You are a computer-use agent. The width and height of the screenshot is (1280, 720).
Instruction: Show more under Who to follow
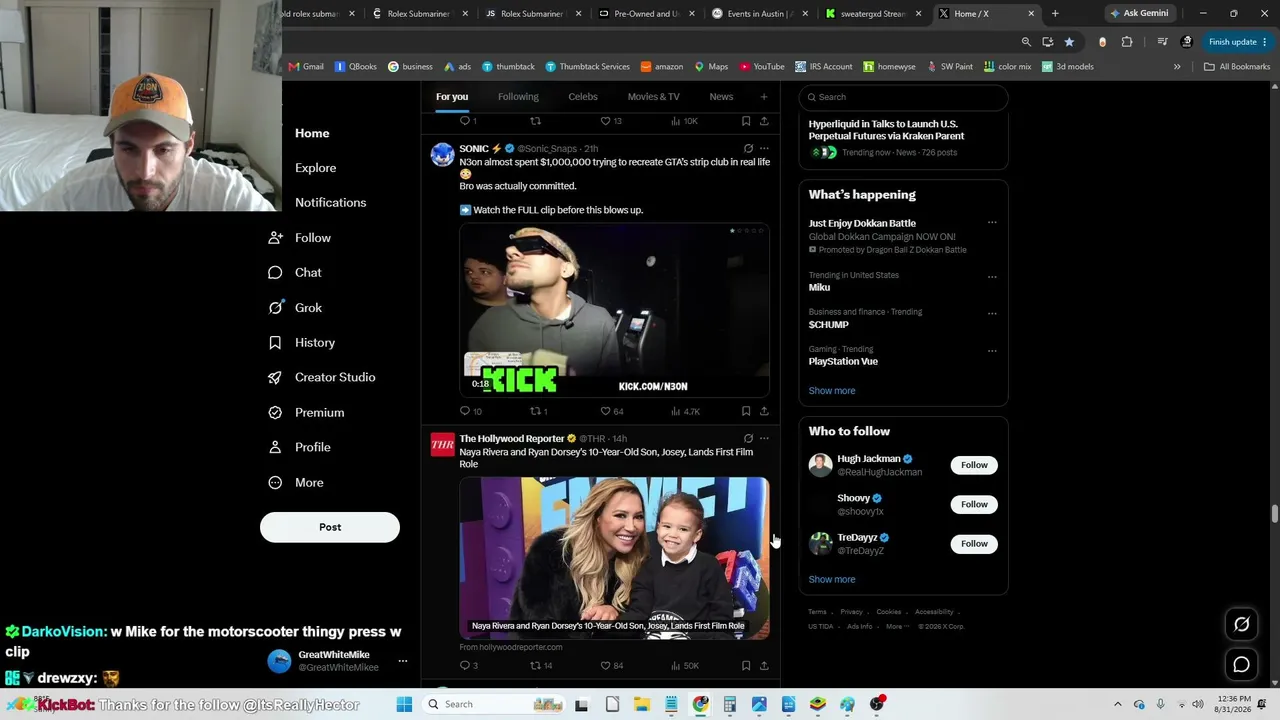click(x=832, y=580)
